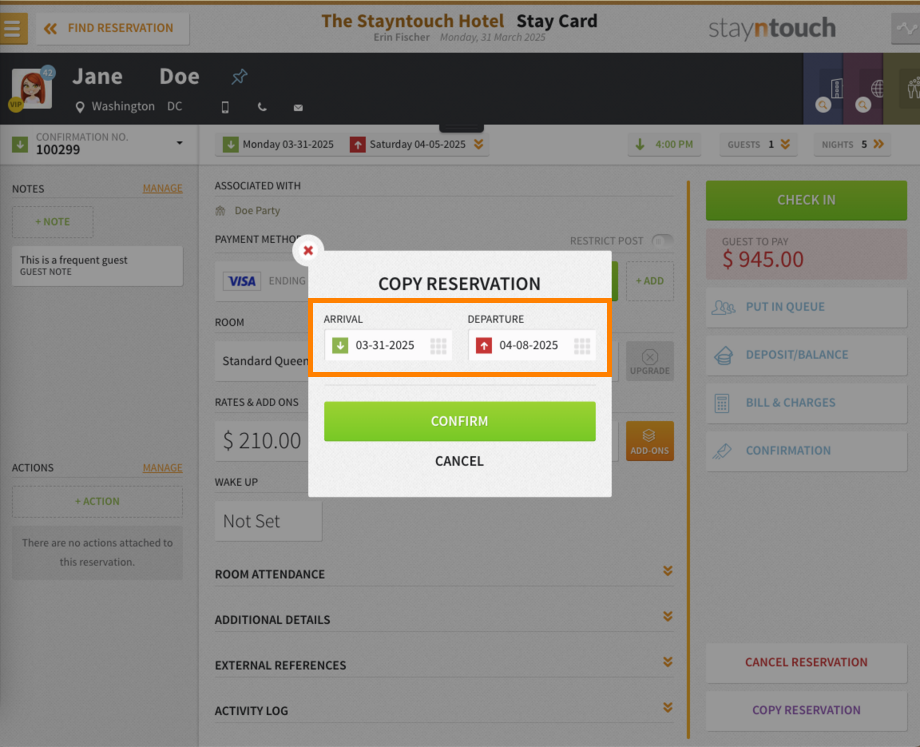Open the travel agent globe tab
Screen dimensions: 920x747
click(863, 89)
